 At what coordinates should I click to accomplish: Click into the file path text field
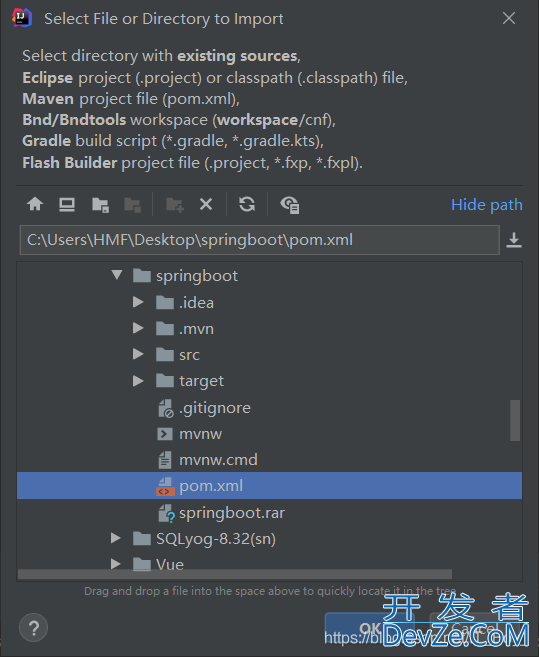point(259,240)
